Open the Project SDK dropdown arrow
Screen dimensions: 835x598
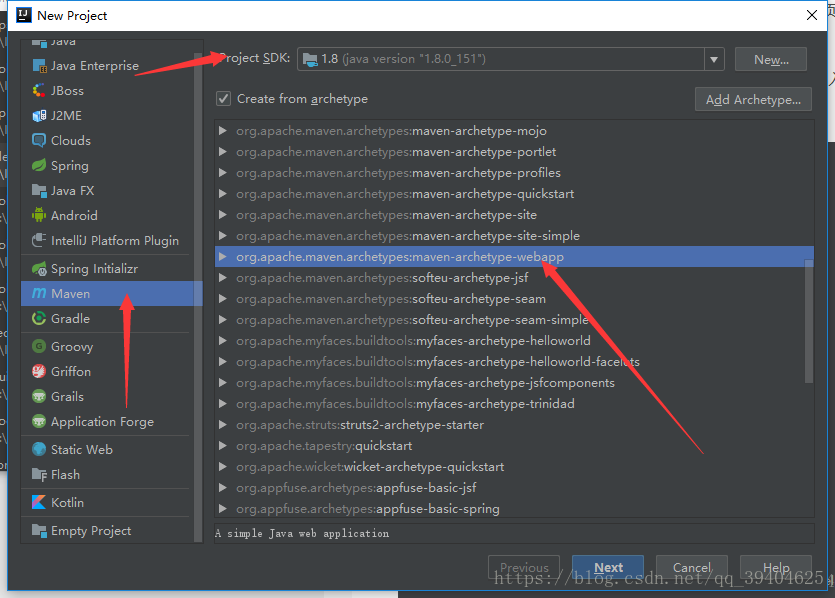714,59
